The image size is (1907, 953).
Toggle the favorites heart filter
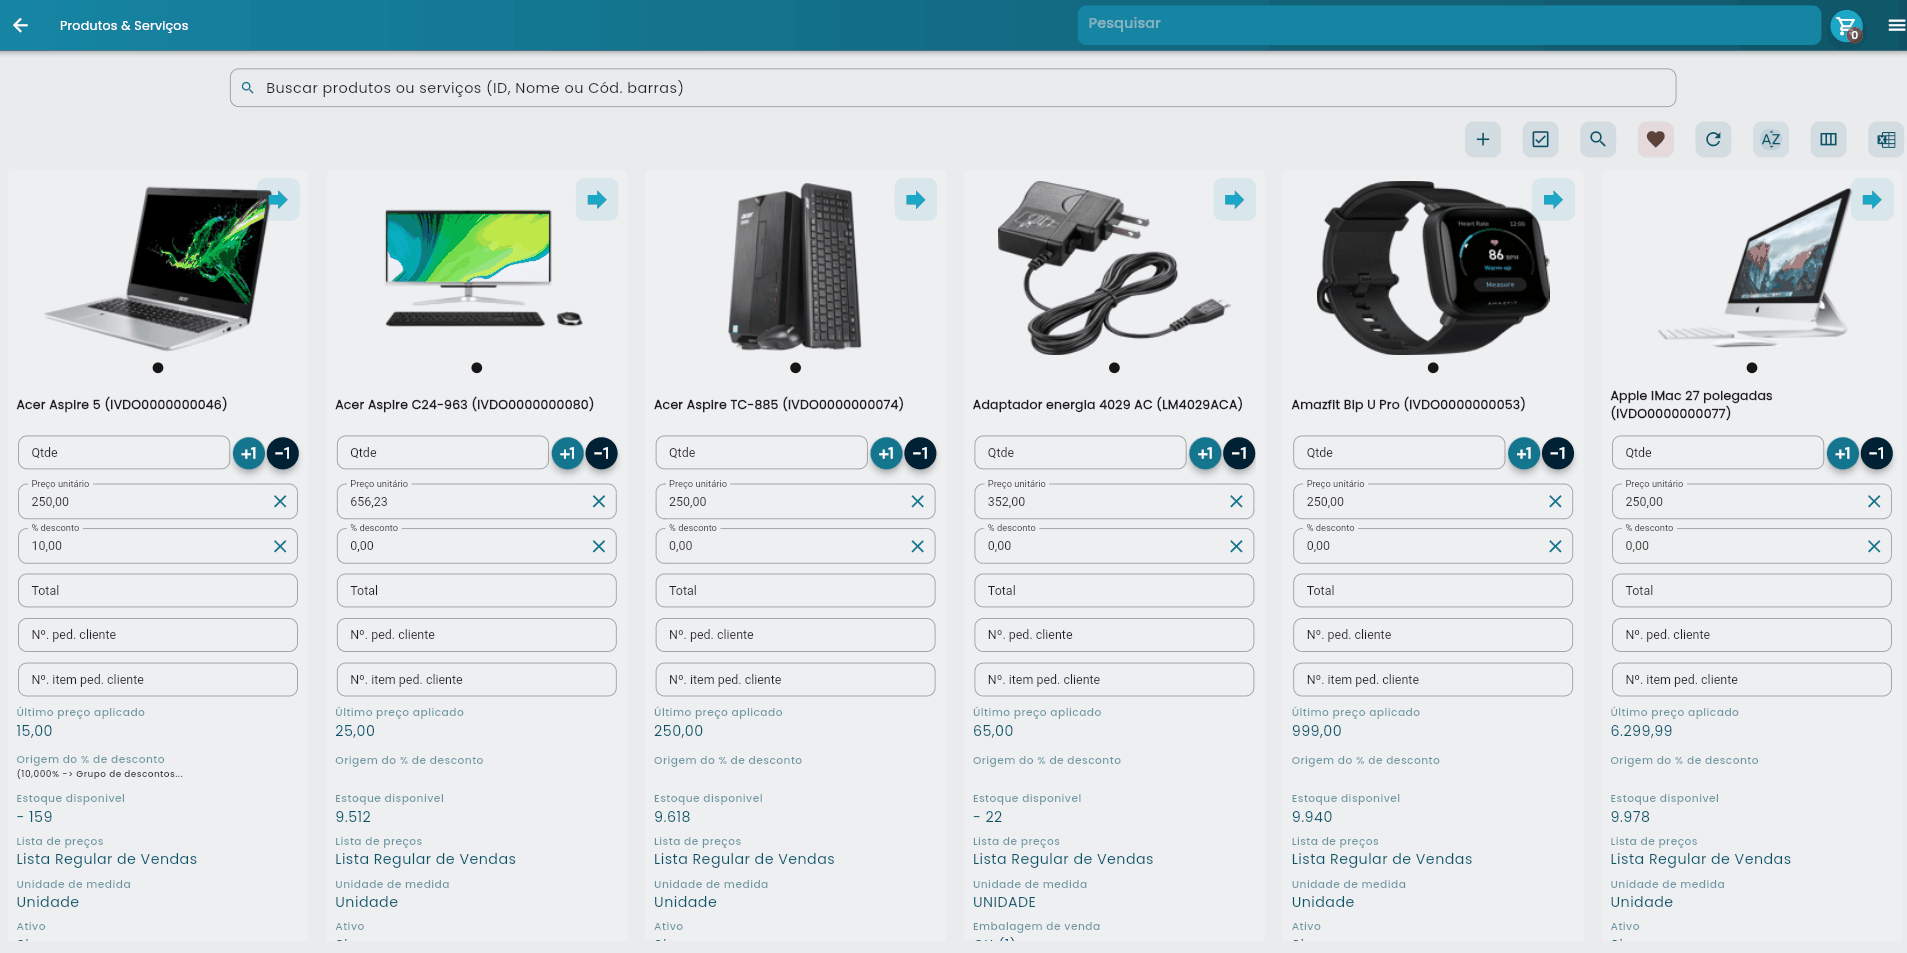pyautogui.click(x=1655, y=140)
